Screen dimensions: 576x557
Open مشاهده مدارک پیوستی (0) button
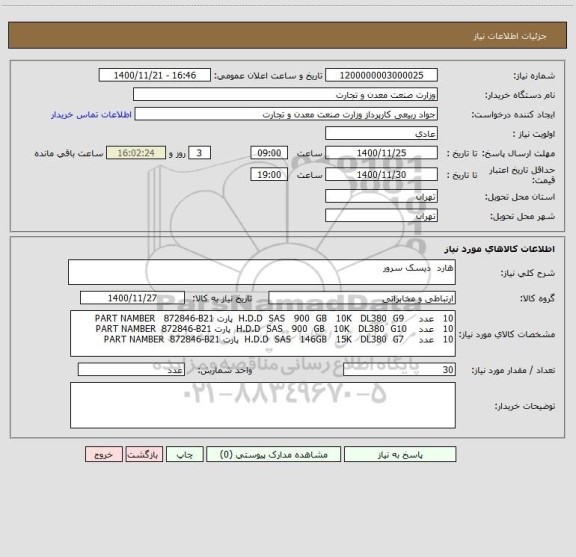click(x=273, y=454)
